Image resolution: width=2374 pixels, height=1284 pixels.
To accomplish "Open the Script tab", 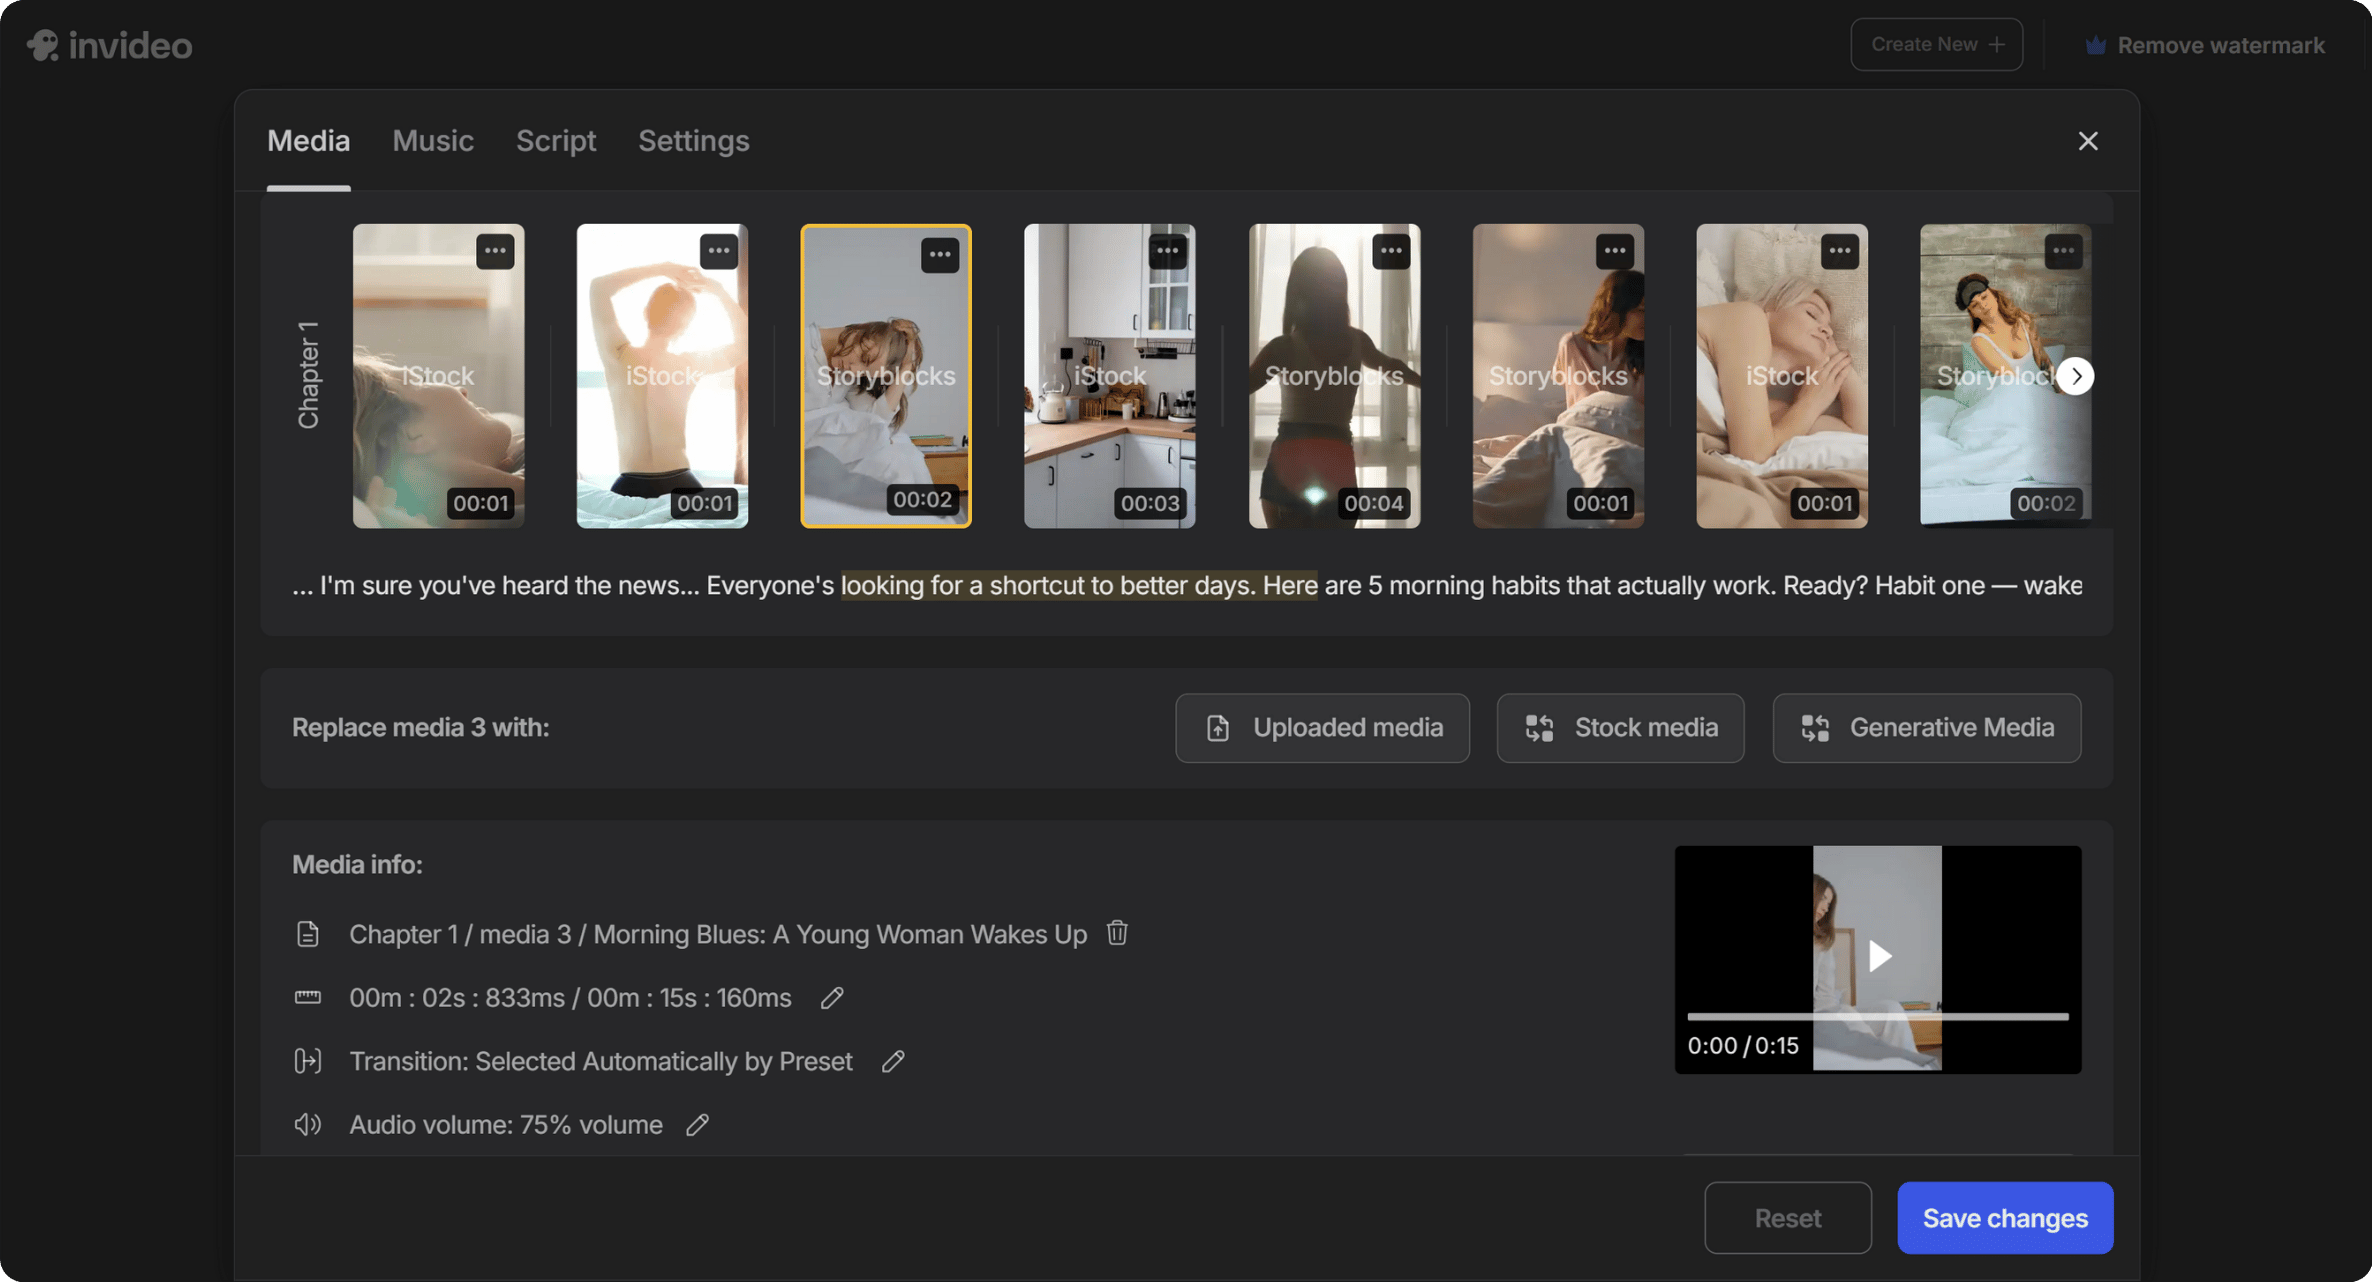I will click(555, 141).
